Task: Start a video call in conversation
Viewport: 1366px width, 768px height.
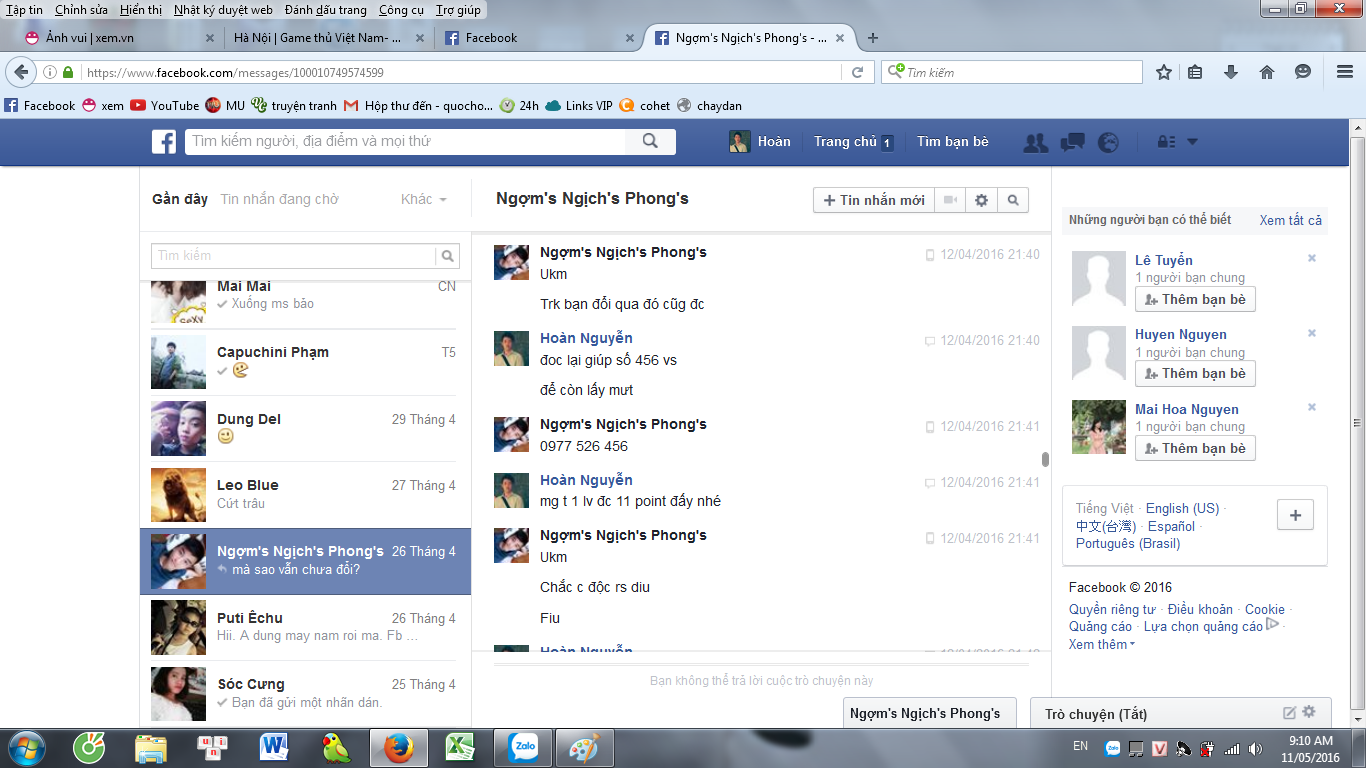Action: point(950,200)
